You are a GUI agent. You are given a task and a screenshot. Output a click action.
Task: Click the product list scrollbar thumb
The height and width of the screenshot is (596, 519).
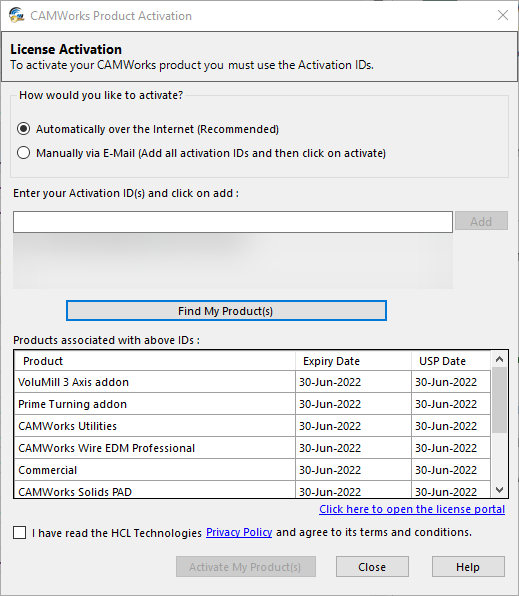point(499,400)
